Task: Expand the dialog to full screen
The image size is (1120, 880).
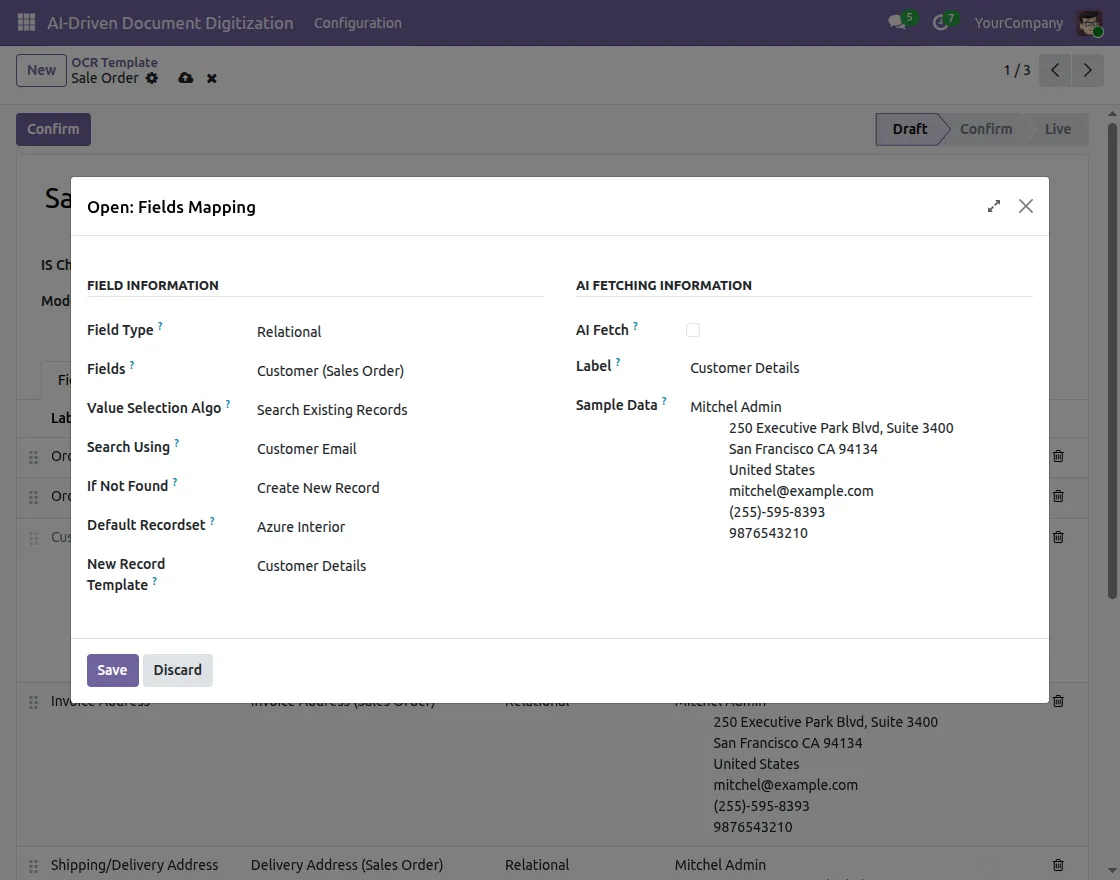Action: click(994, 206)
